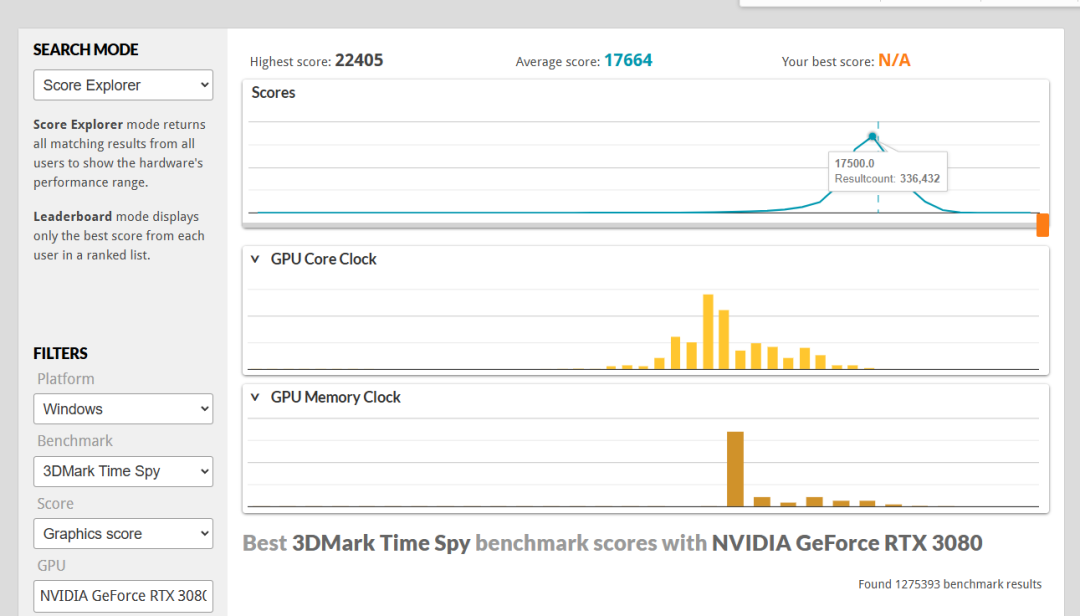Click the bold 'Leaderboard' word in description
The width and height of the screenshot is (1080, 616).
tap(72, 216)
